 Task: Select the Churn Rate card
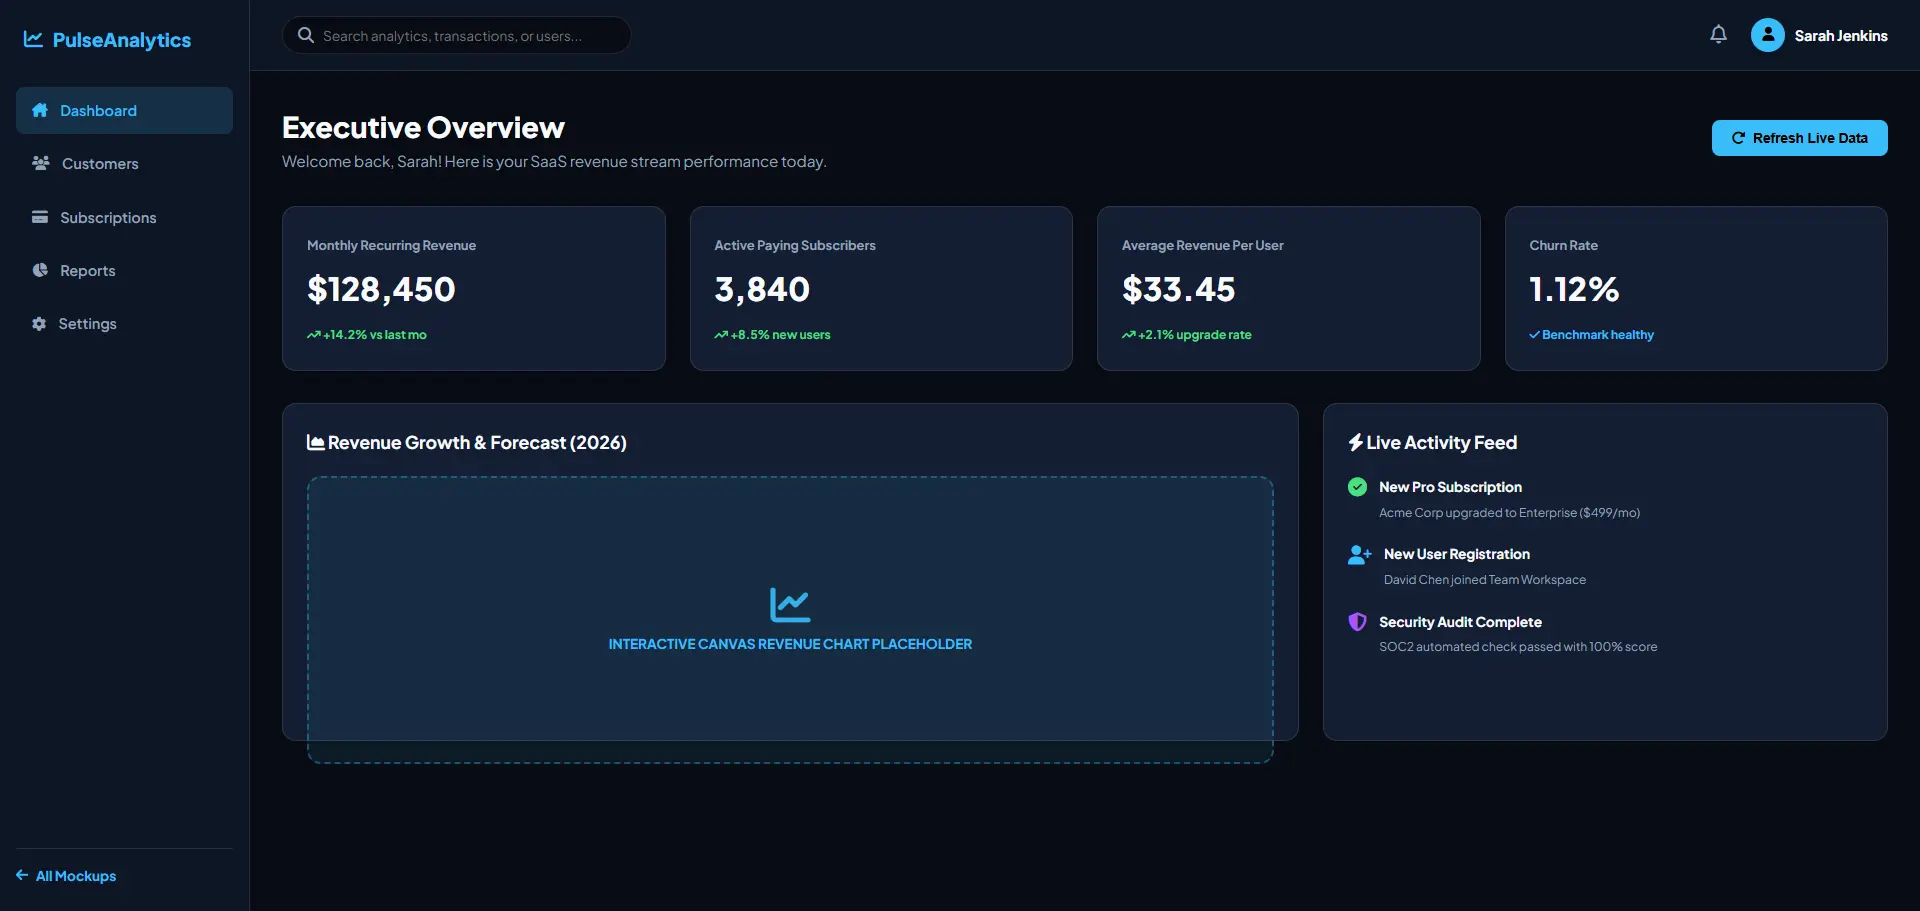(1696, 288)
